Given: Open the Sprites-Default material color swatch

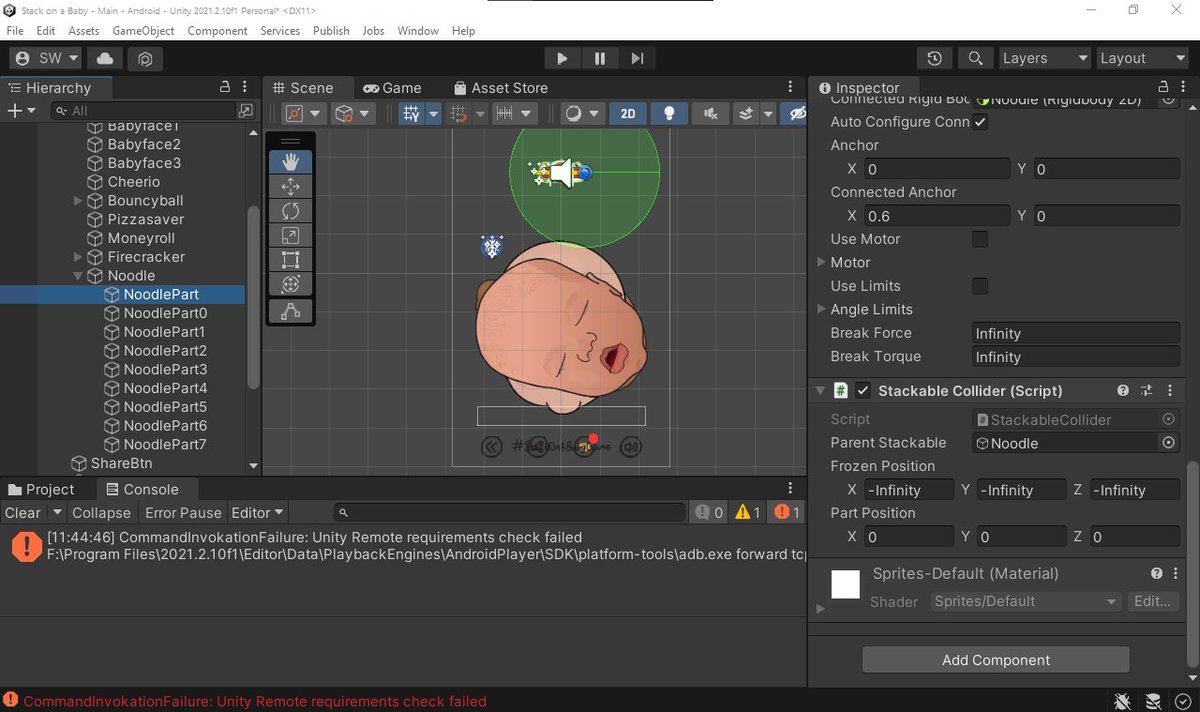Looking at the screenshot, I should click(845, 585).
